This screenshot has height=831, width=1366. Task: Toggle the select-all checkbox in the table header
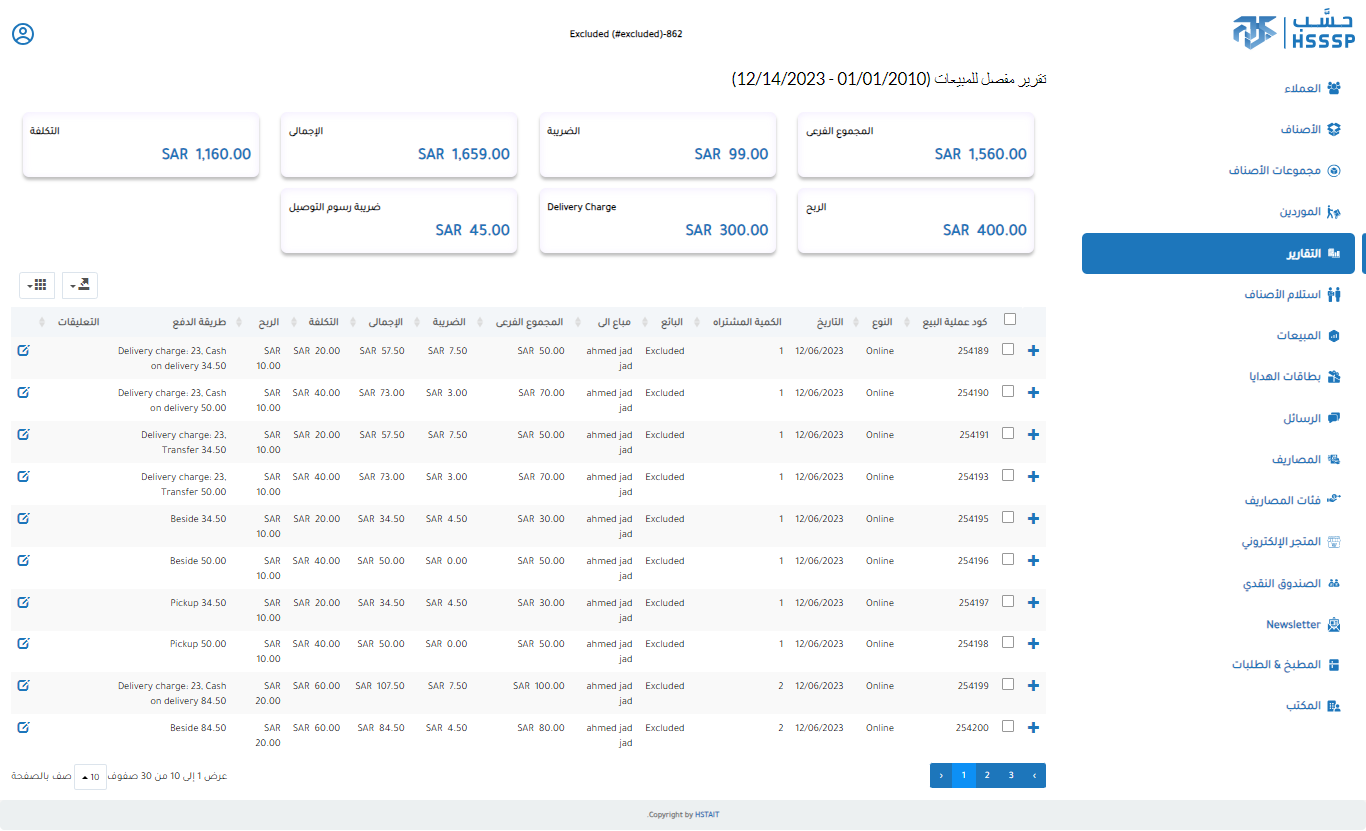pyautogui.click(x=1009, y=320)
